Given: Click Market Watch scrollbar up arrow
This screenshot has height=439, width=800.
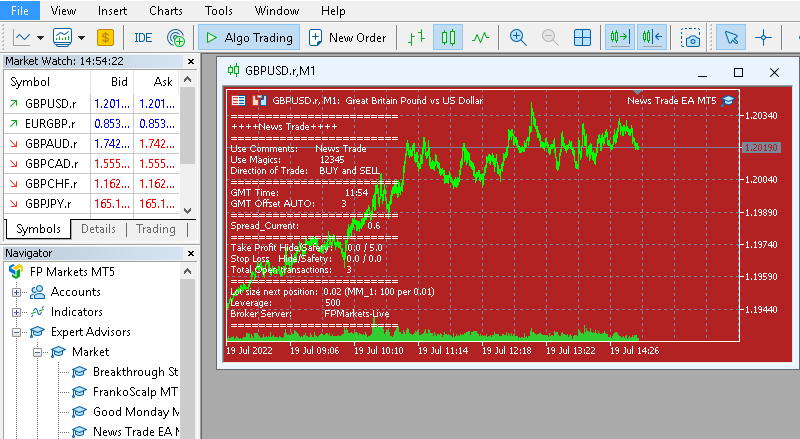Looking at the screenshot, I should [187, 80].
